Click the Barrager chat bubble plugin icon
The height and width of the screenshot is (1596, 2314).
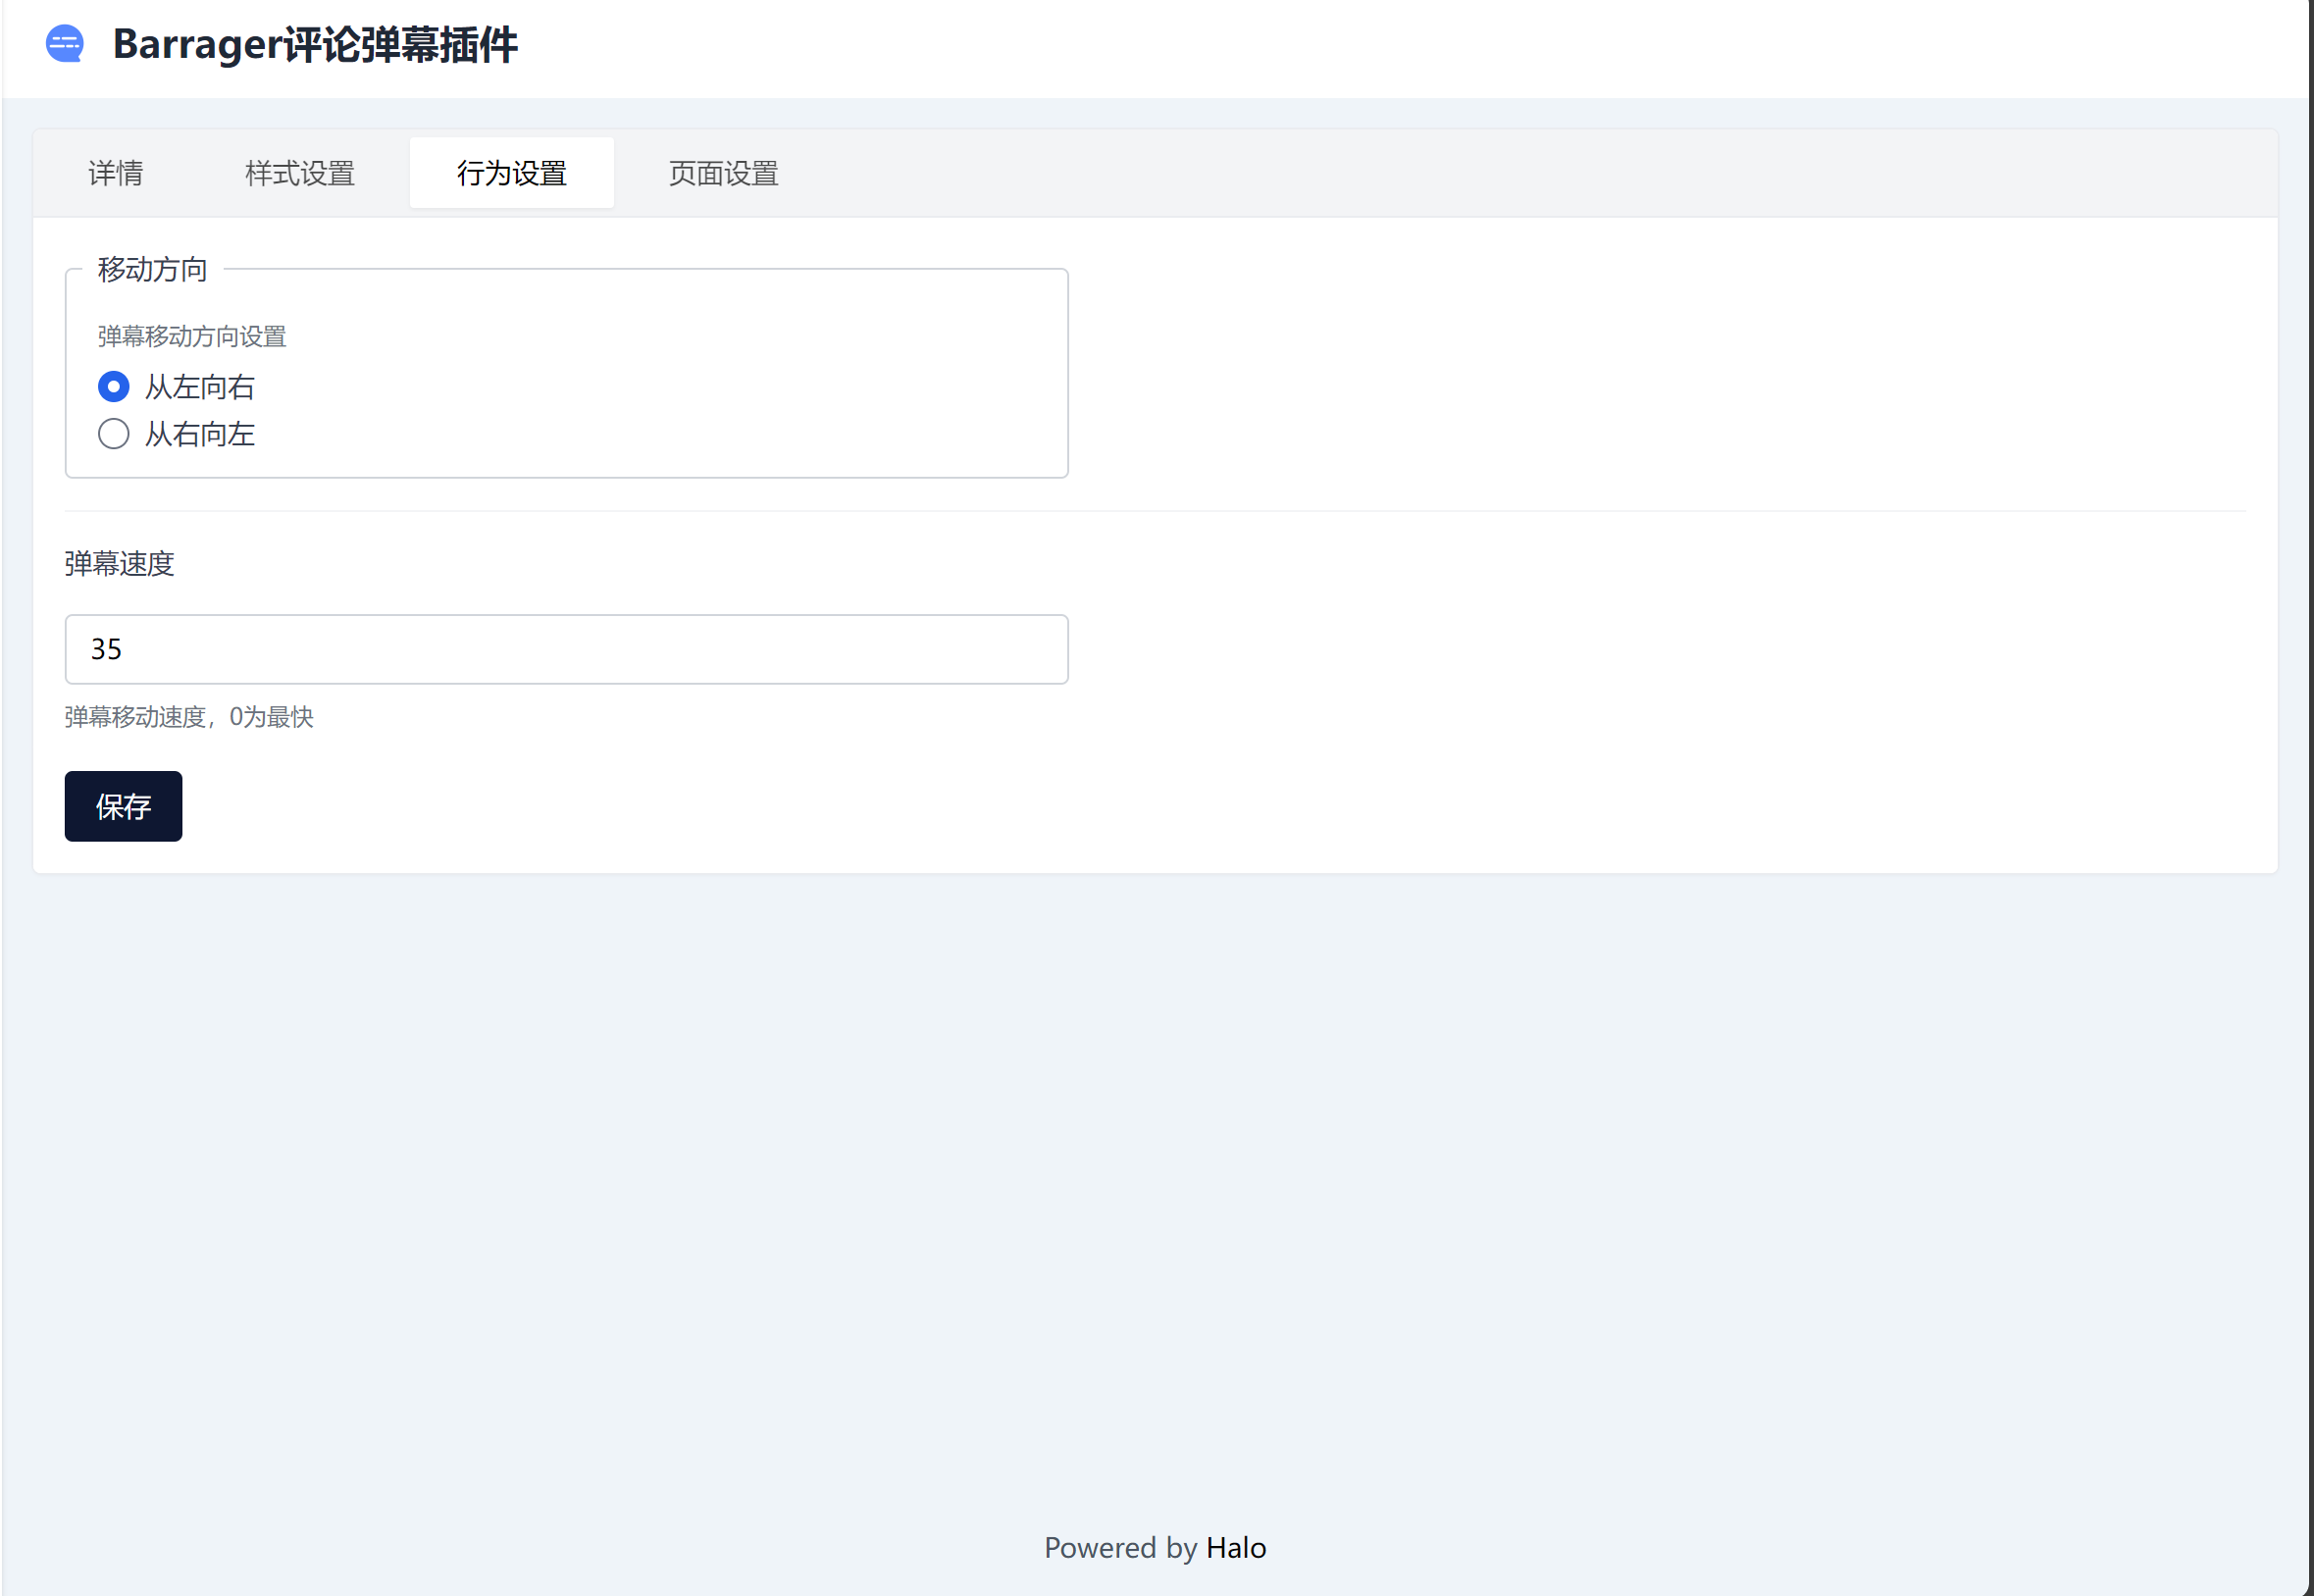65,44
